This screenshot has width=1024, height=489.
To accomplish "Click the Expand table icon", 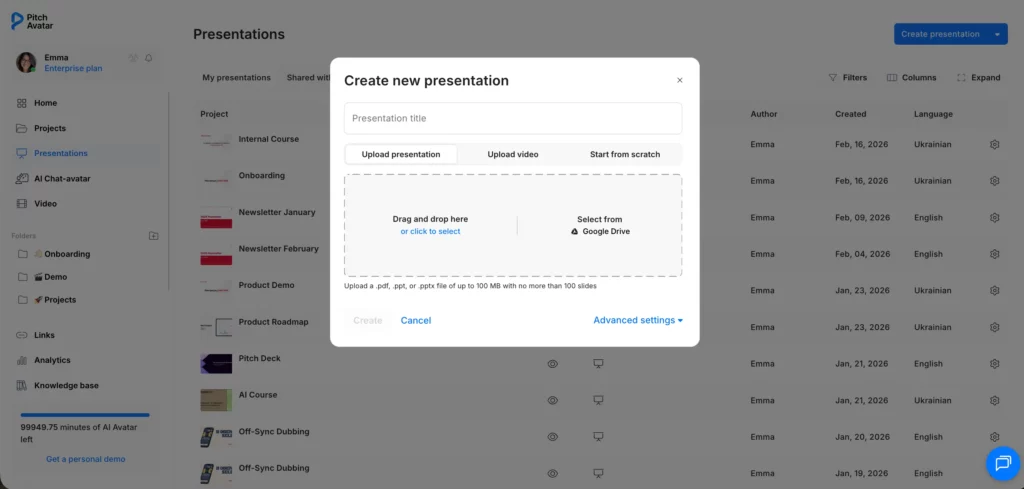I will pos(961,78).
